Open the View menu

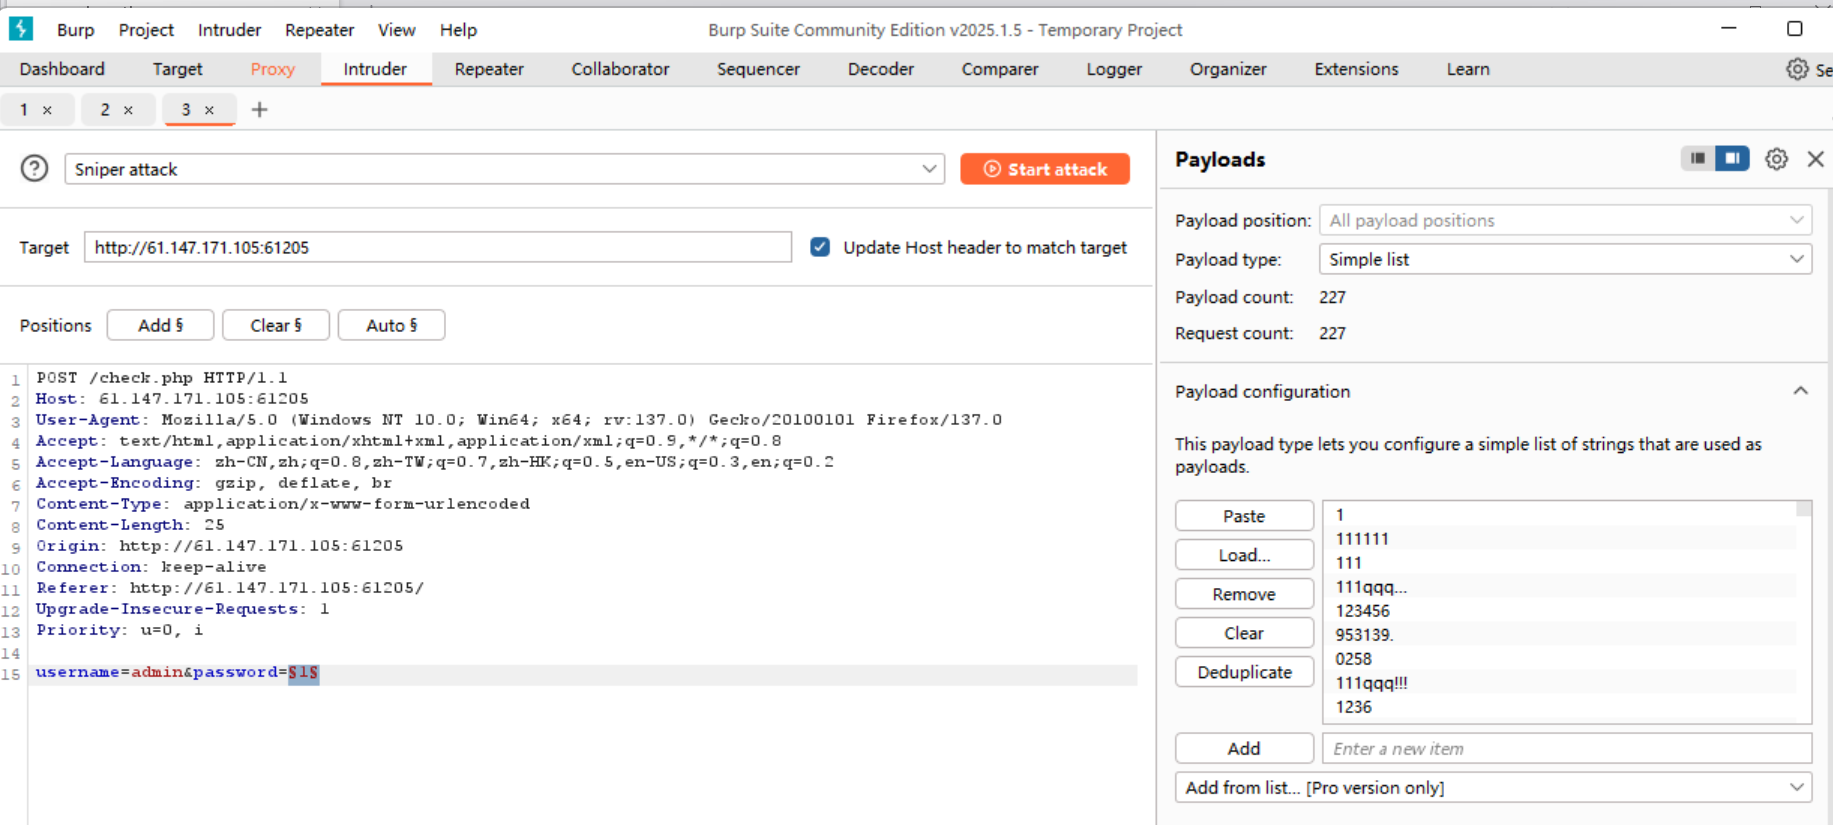point(396,30)
